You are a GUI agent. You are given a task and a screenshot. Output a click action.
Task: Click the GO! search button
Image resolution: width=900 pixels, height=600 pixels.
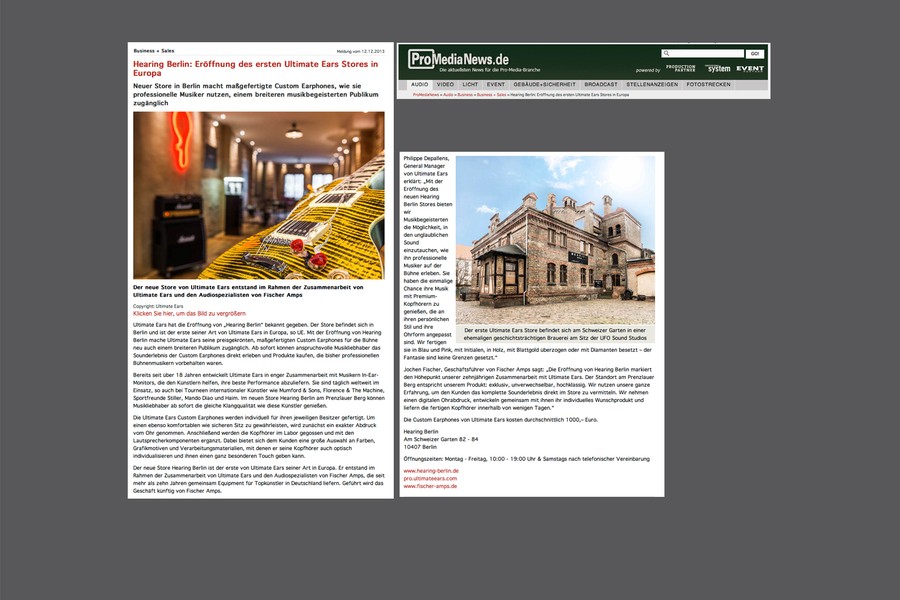click(755, 54)
